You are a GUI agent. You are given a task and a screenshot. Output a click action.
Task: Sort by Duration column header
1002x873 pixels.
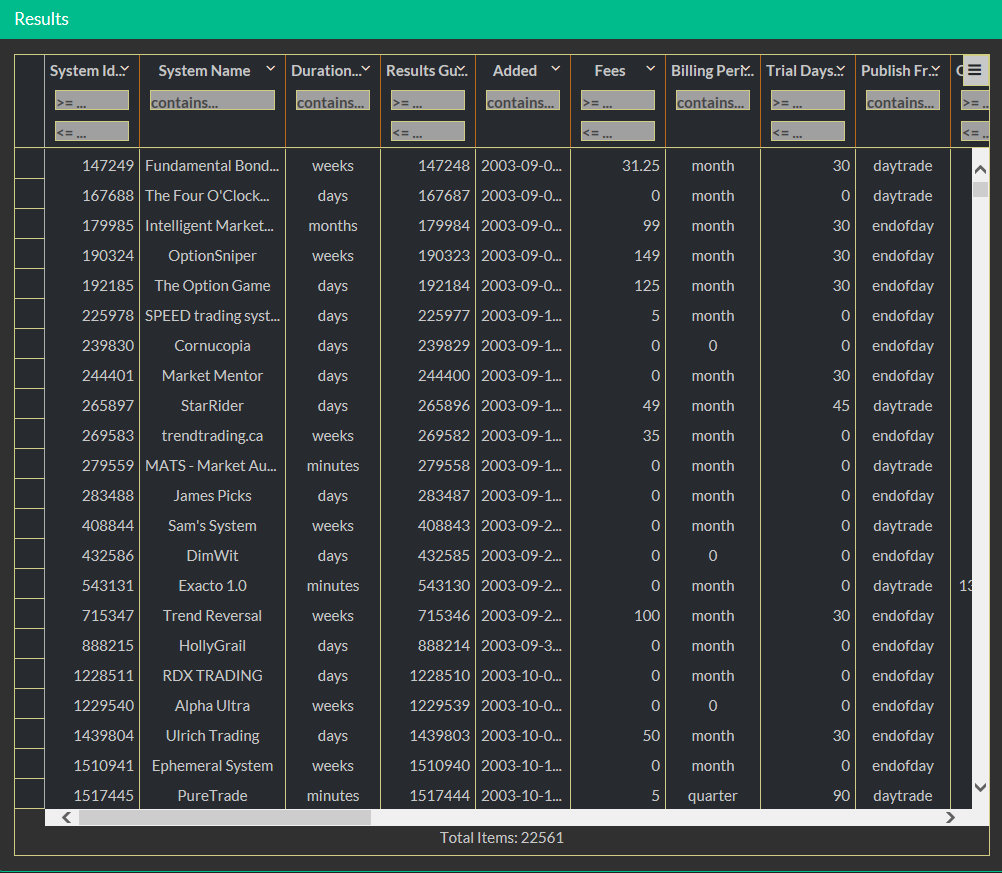[326, 71]
